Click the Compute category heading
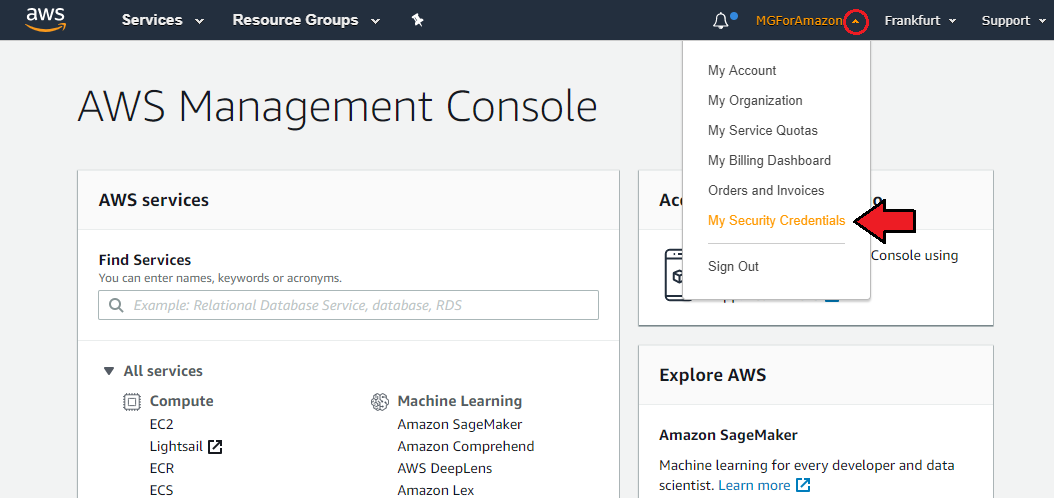This screenshot has height=498, width=1054. [181, 401]
